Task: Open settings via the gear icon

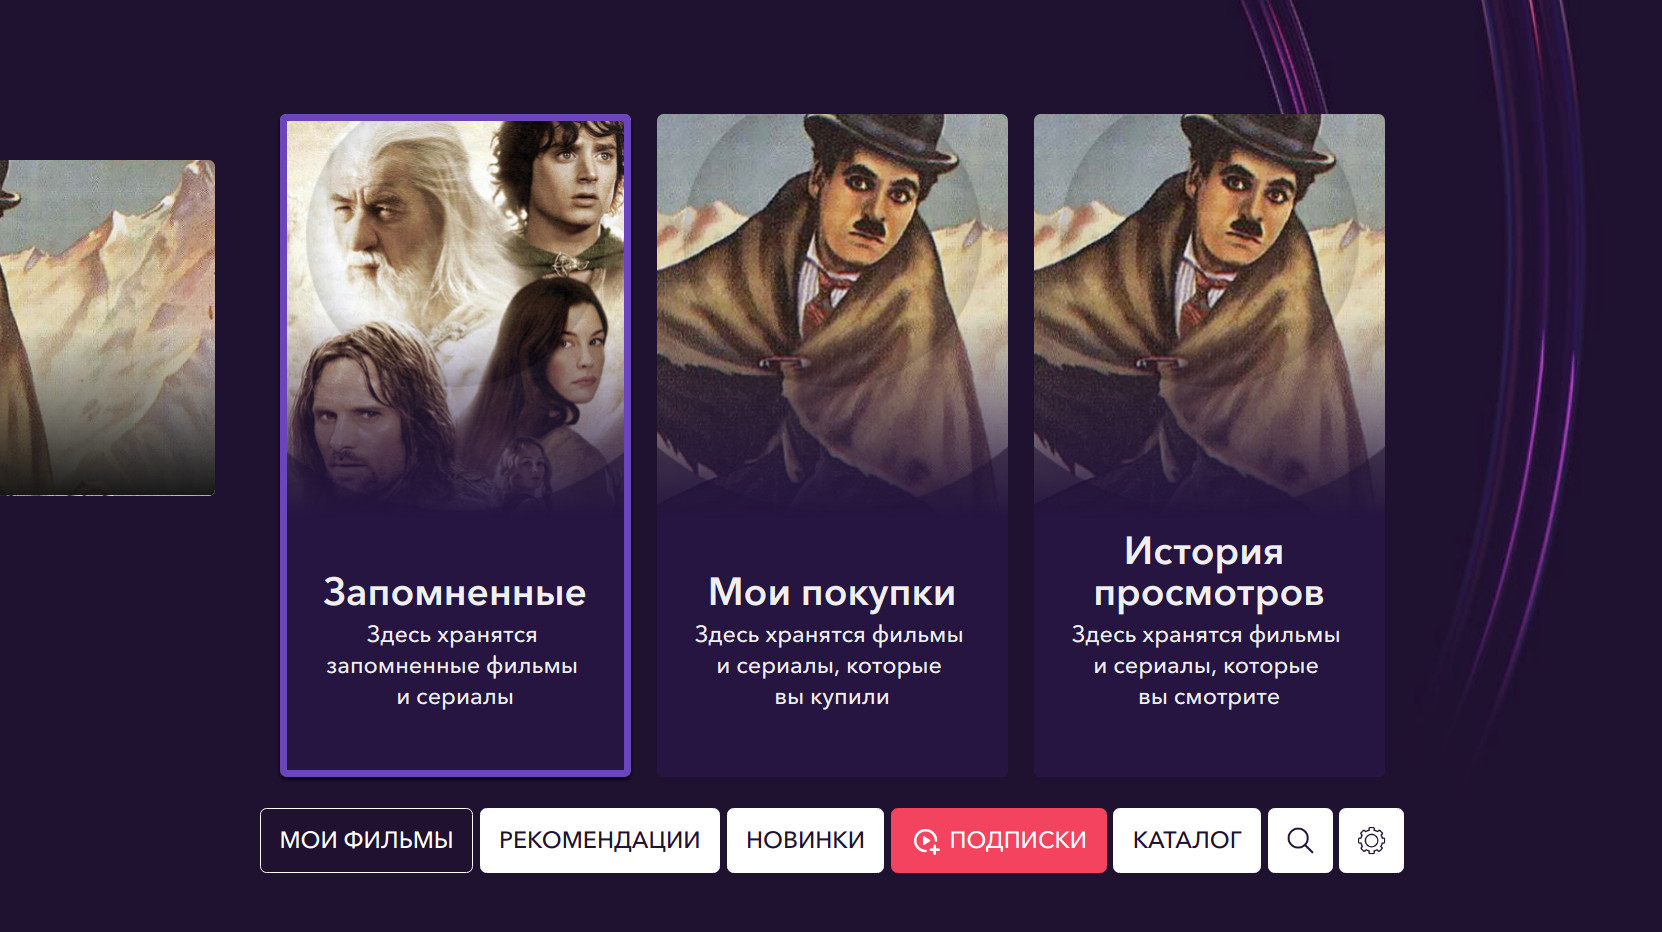Action: (x=1371, y=840)
